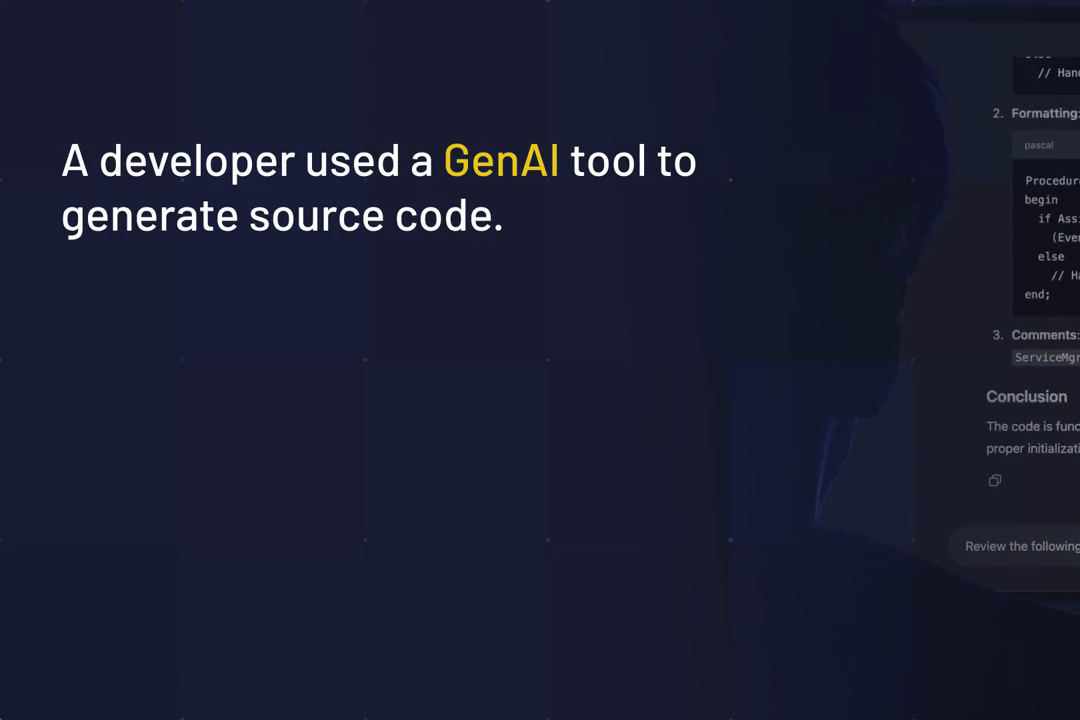Click the 'Comments:' list item heading
1080x720 pixels.
pos(1045,335)
